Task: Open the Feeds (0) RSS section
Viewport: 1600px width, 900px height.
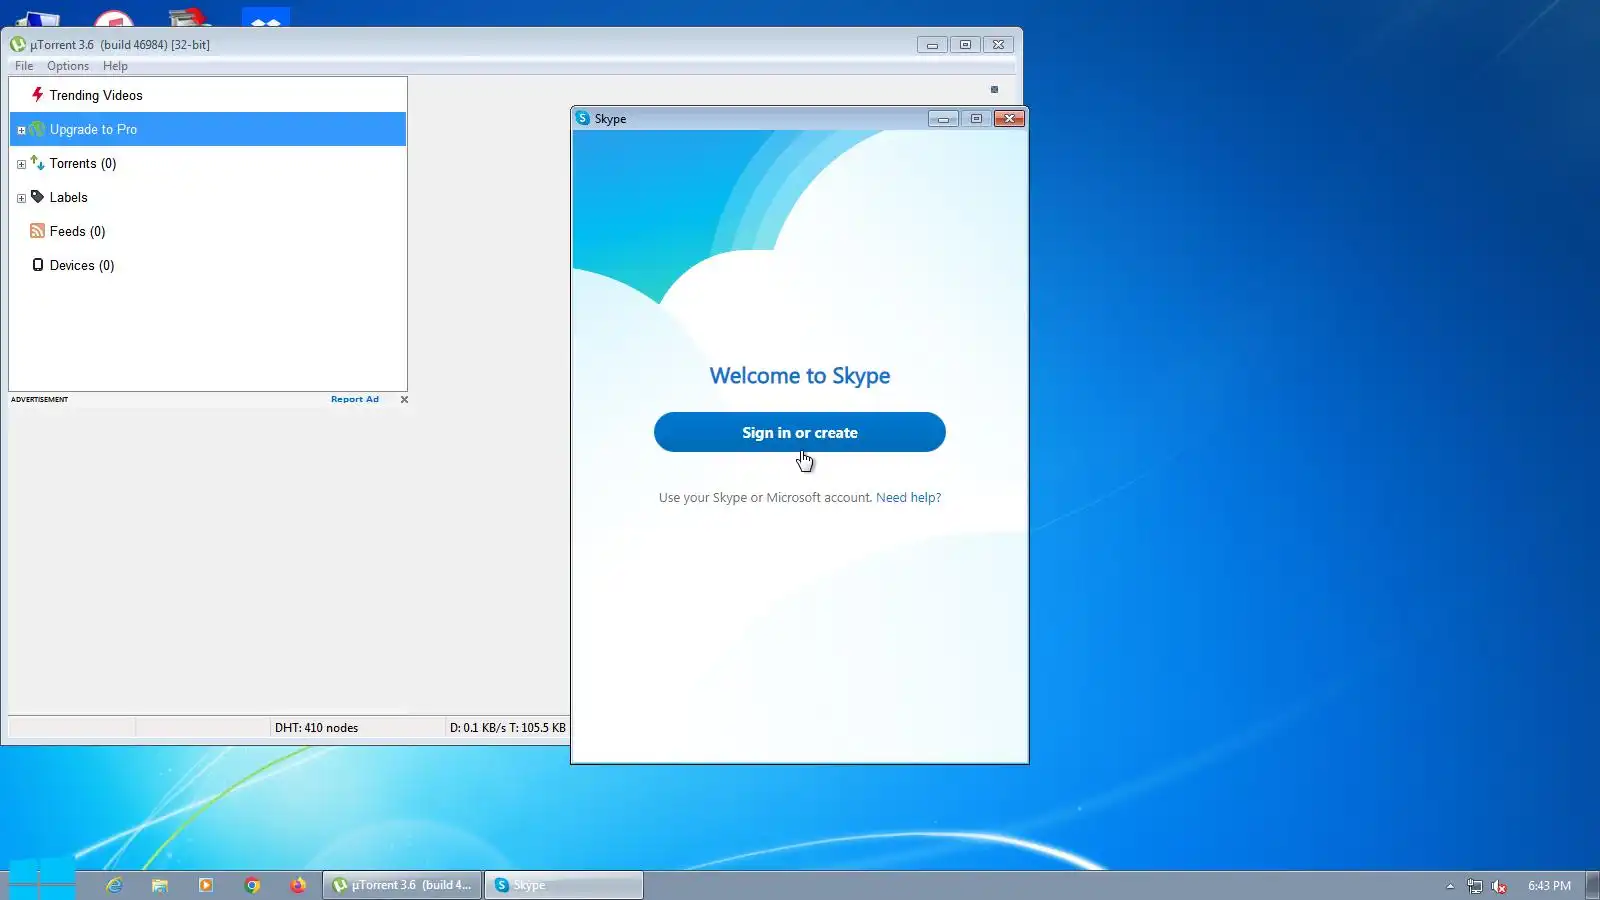Action: tap(208, 231)
